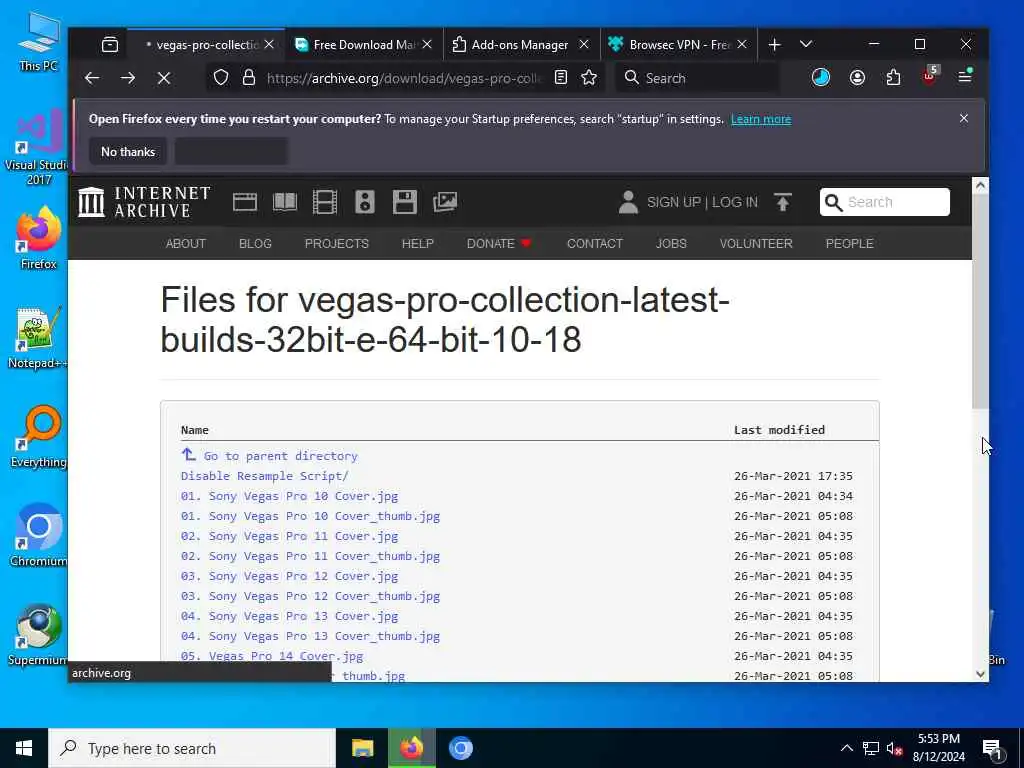The image size is (1024, 768).
Task: Open Internet Archive web icon
Action: tap(245, 202)
